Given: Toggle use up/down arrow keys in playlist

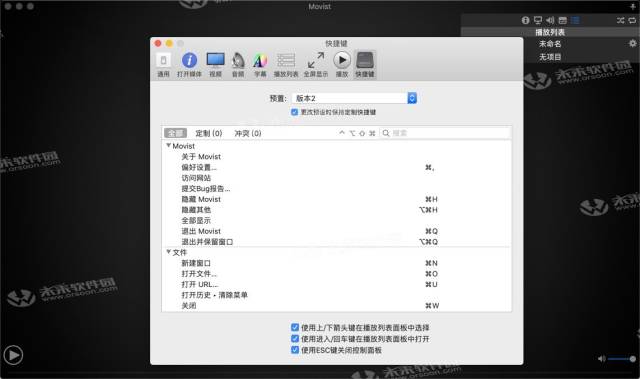Looking at the screenshot, I should [x=295, y=327].
